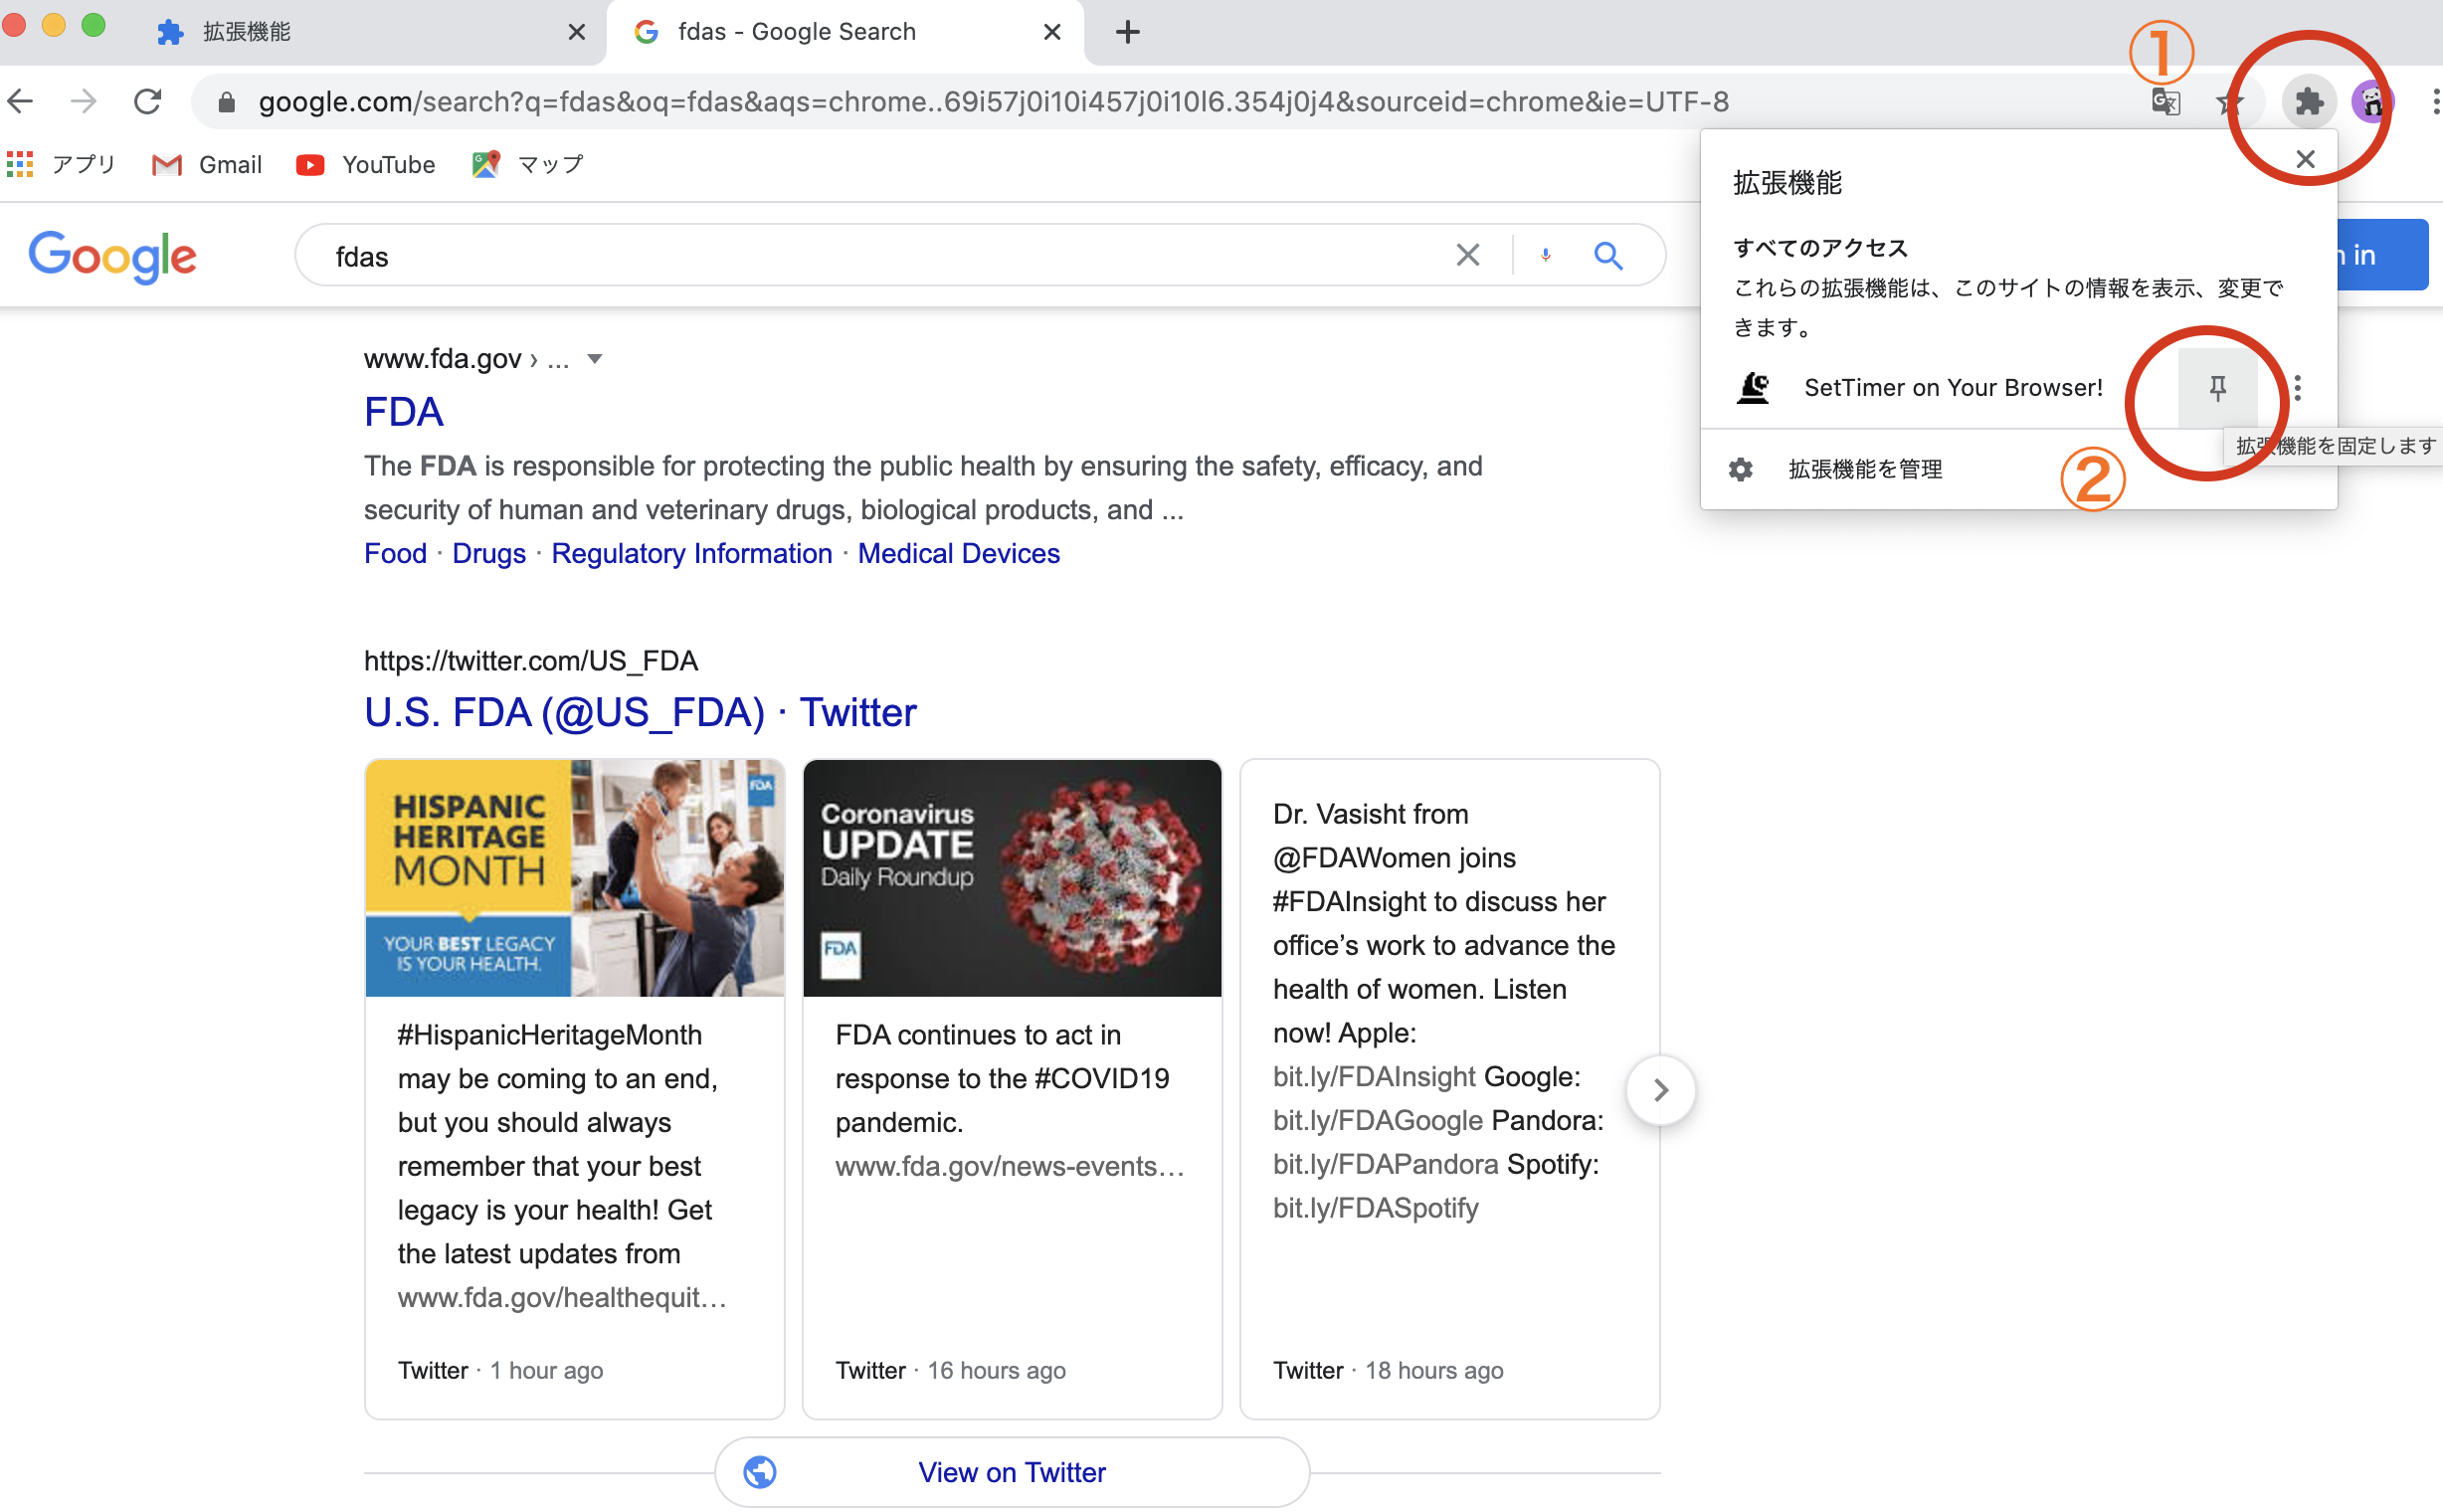Clear the search query with the X
The width and height of the screenshot is (2443, 1512).
1467,256
